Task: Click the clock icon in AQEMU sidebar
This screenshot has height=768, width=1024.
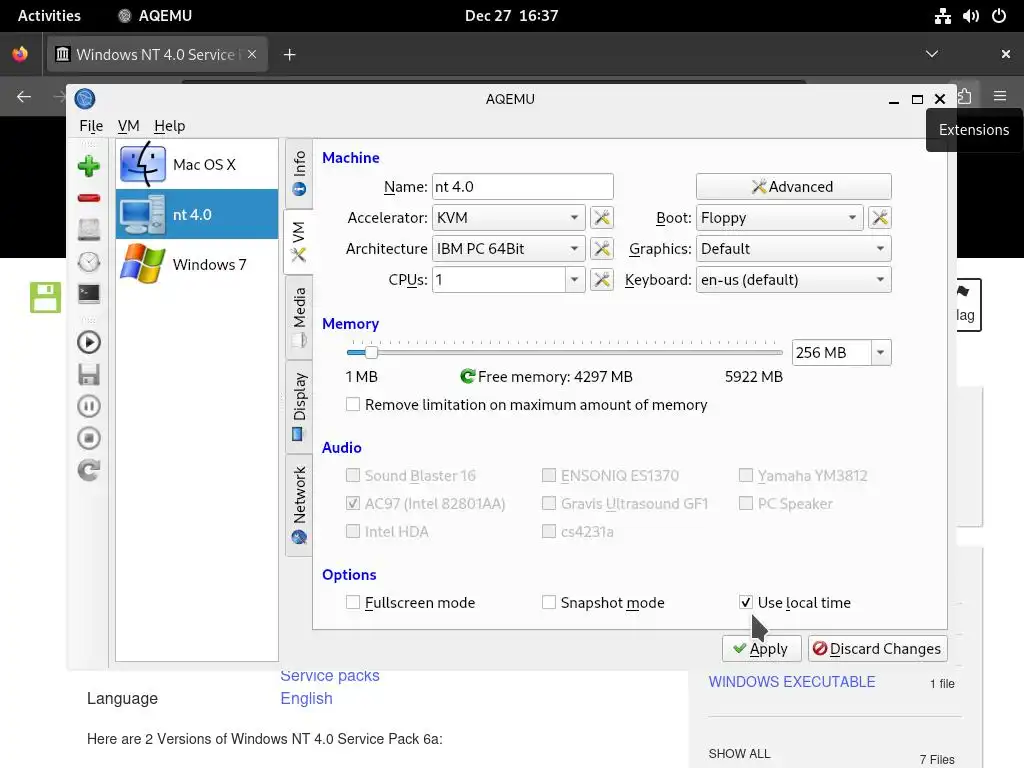Action: (89, 262)
